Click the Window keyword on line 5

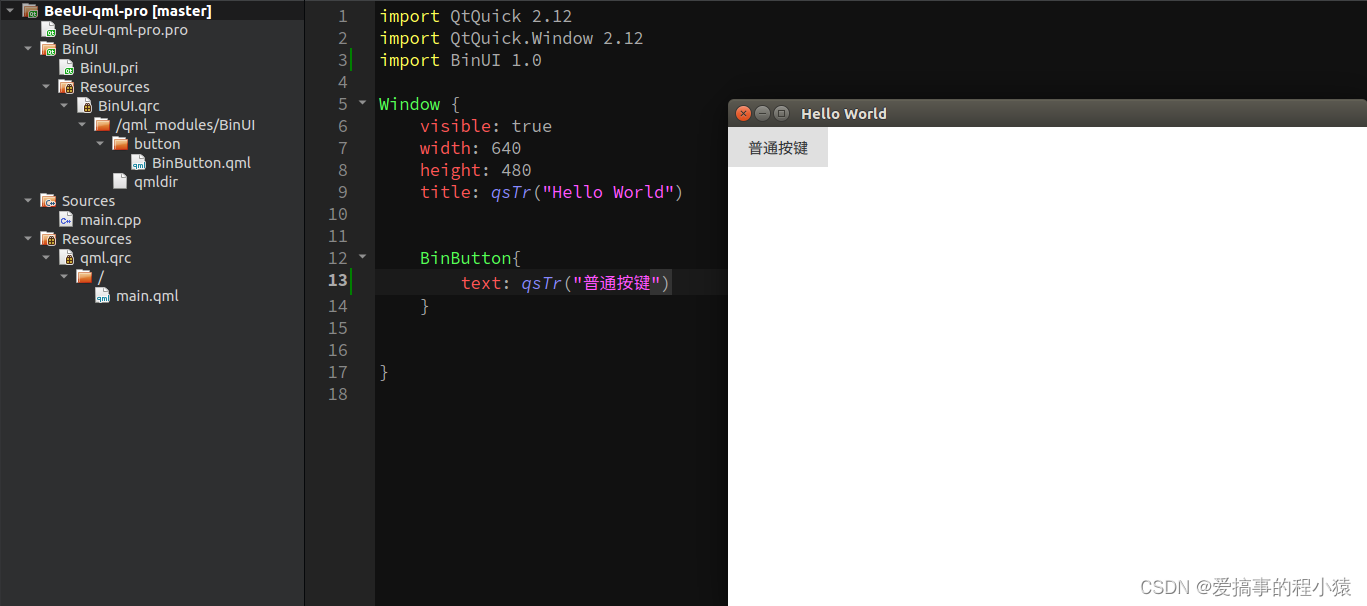(x=409, y=104)
